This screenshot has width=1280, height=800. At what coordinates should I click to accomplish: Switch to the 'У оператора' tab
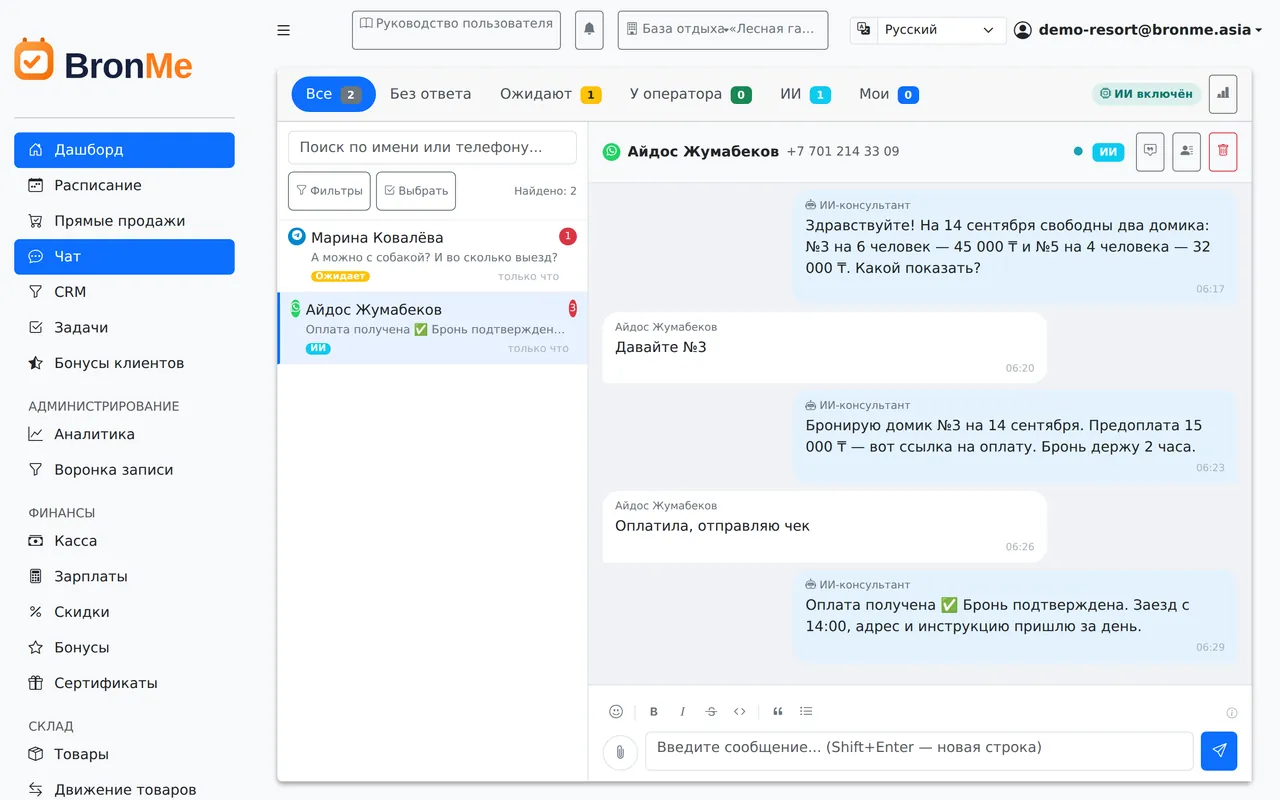pos(690,94)
